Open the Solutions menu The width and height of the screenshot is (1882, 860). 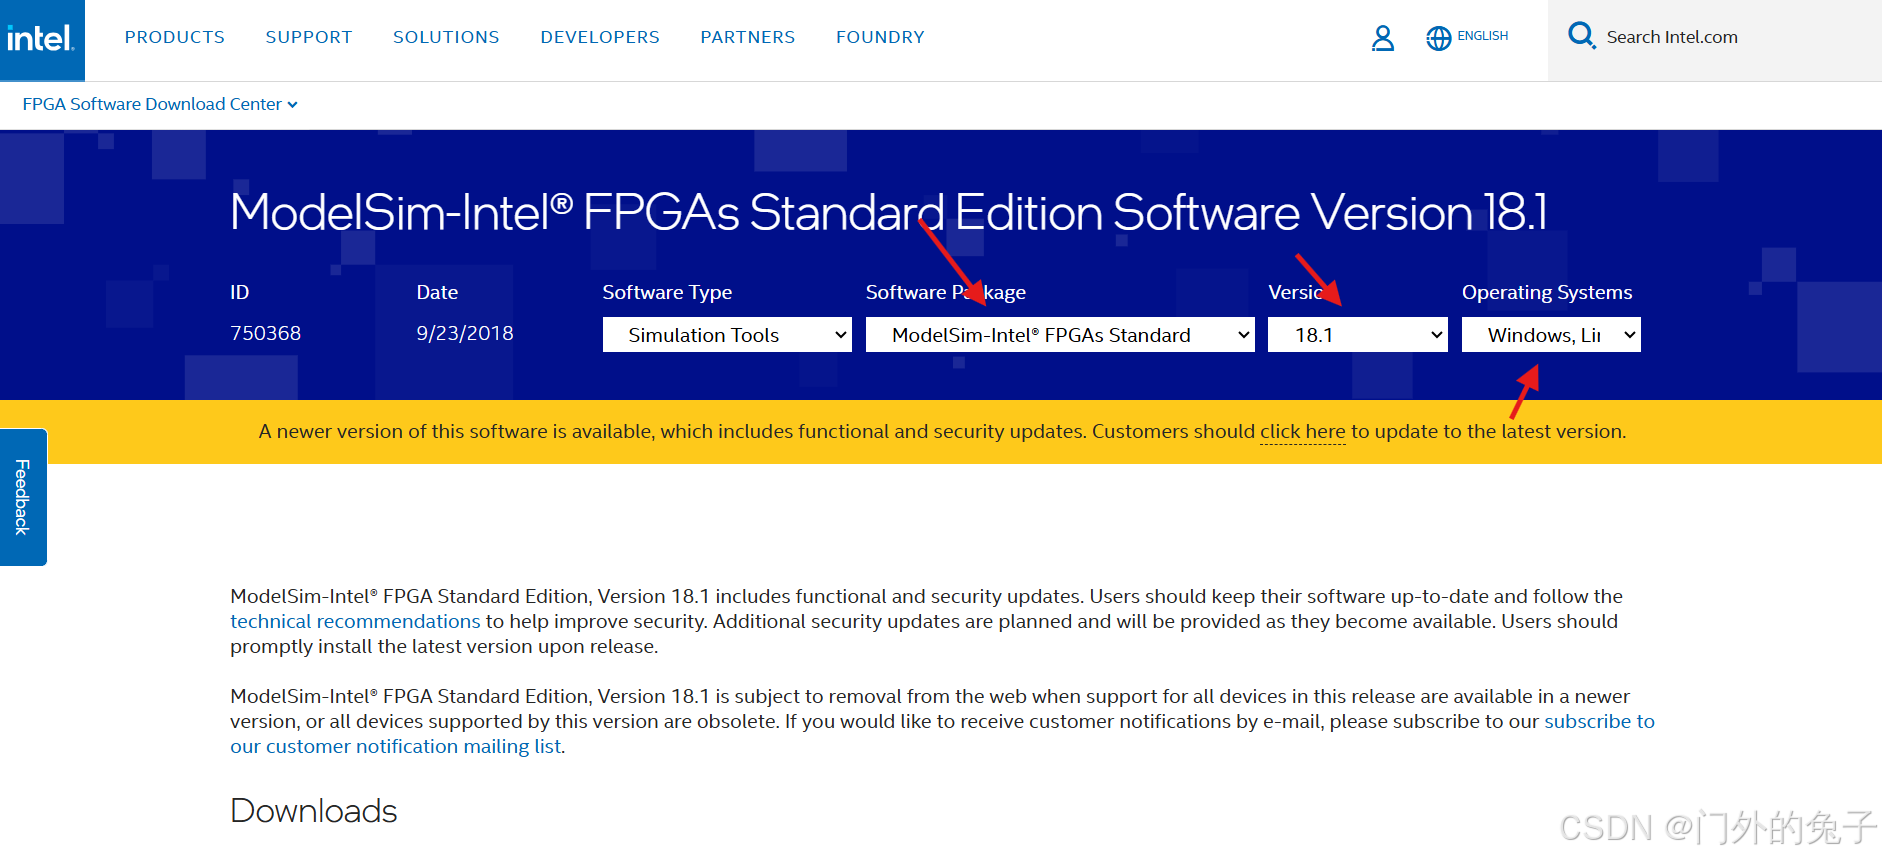pyautogui.click(x=446, y=37)
